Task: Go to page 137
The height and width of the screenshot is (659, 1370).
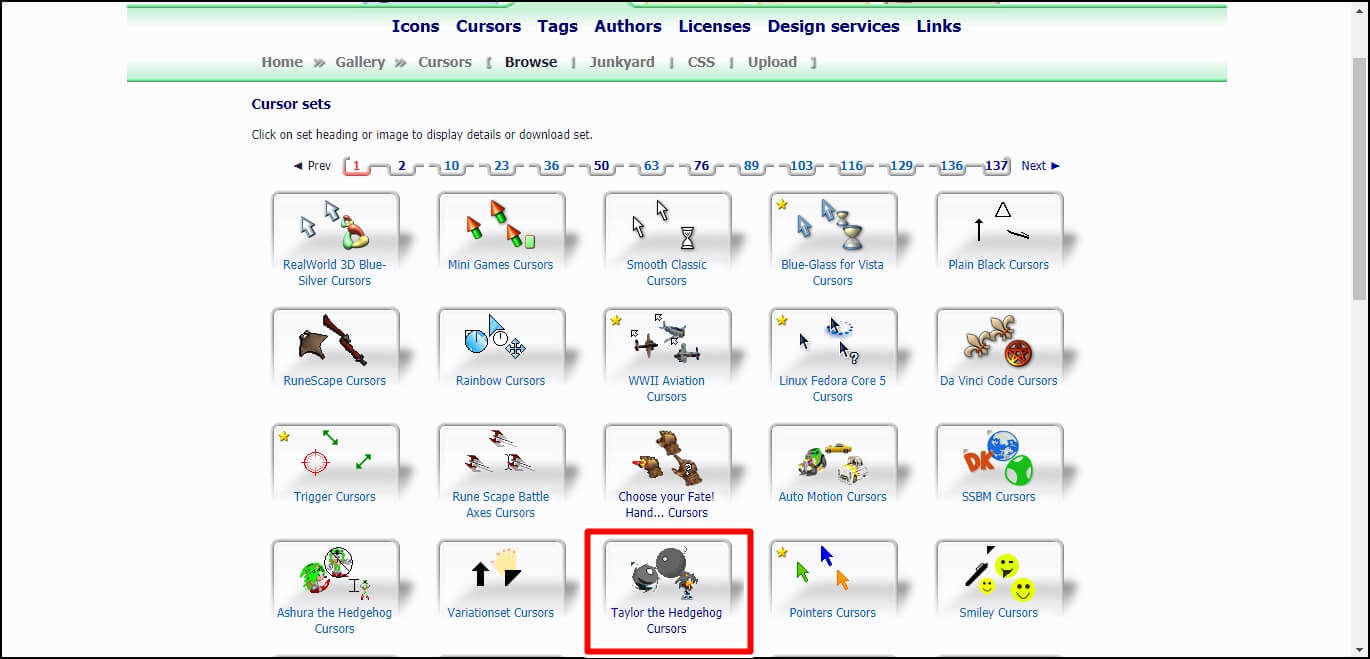Action: 997,166
